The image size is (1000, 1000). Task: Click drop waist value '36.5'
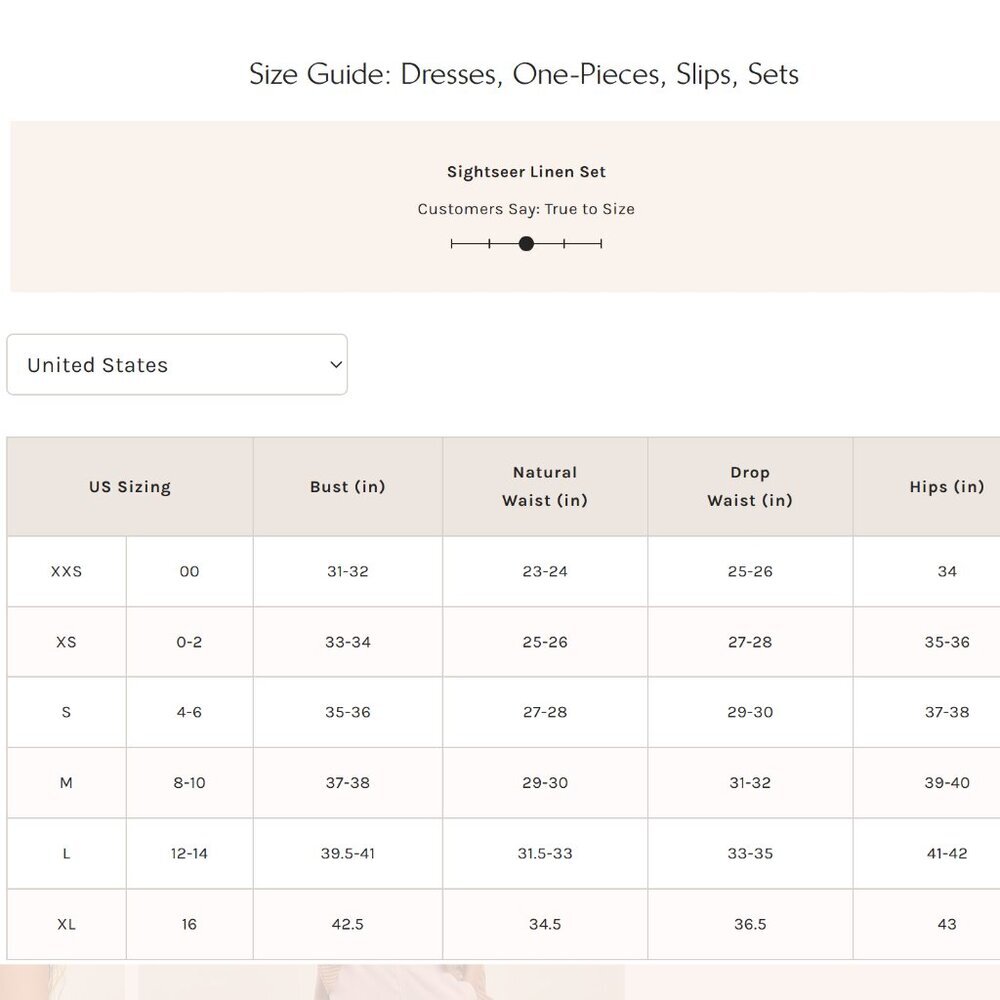(750, 924)
